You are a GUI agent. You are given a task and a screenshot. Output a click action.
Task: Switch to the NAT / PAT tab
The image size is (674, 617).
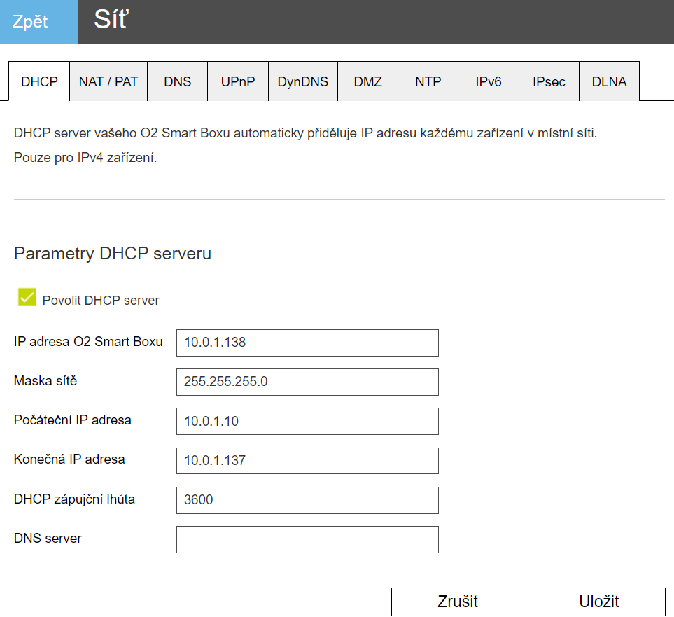click(108, 82)
